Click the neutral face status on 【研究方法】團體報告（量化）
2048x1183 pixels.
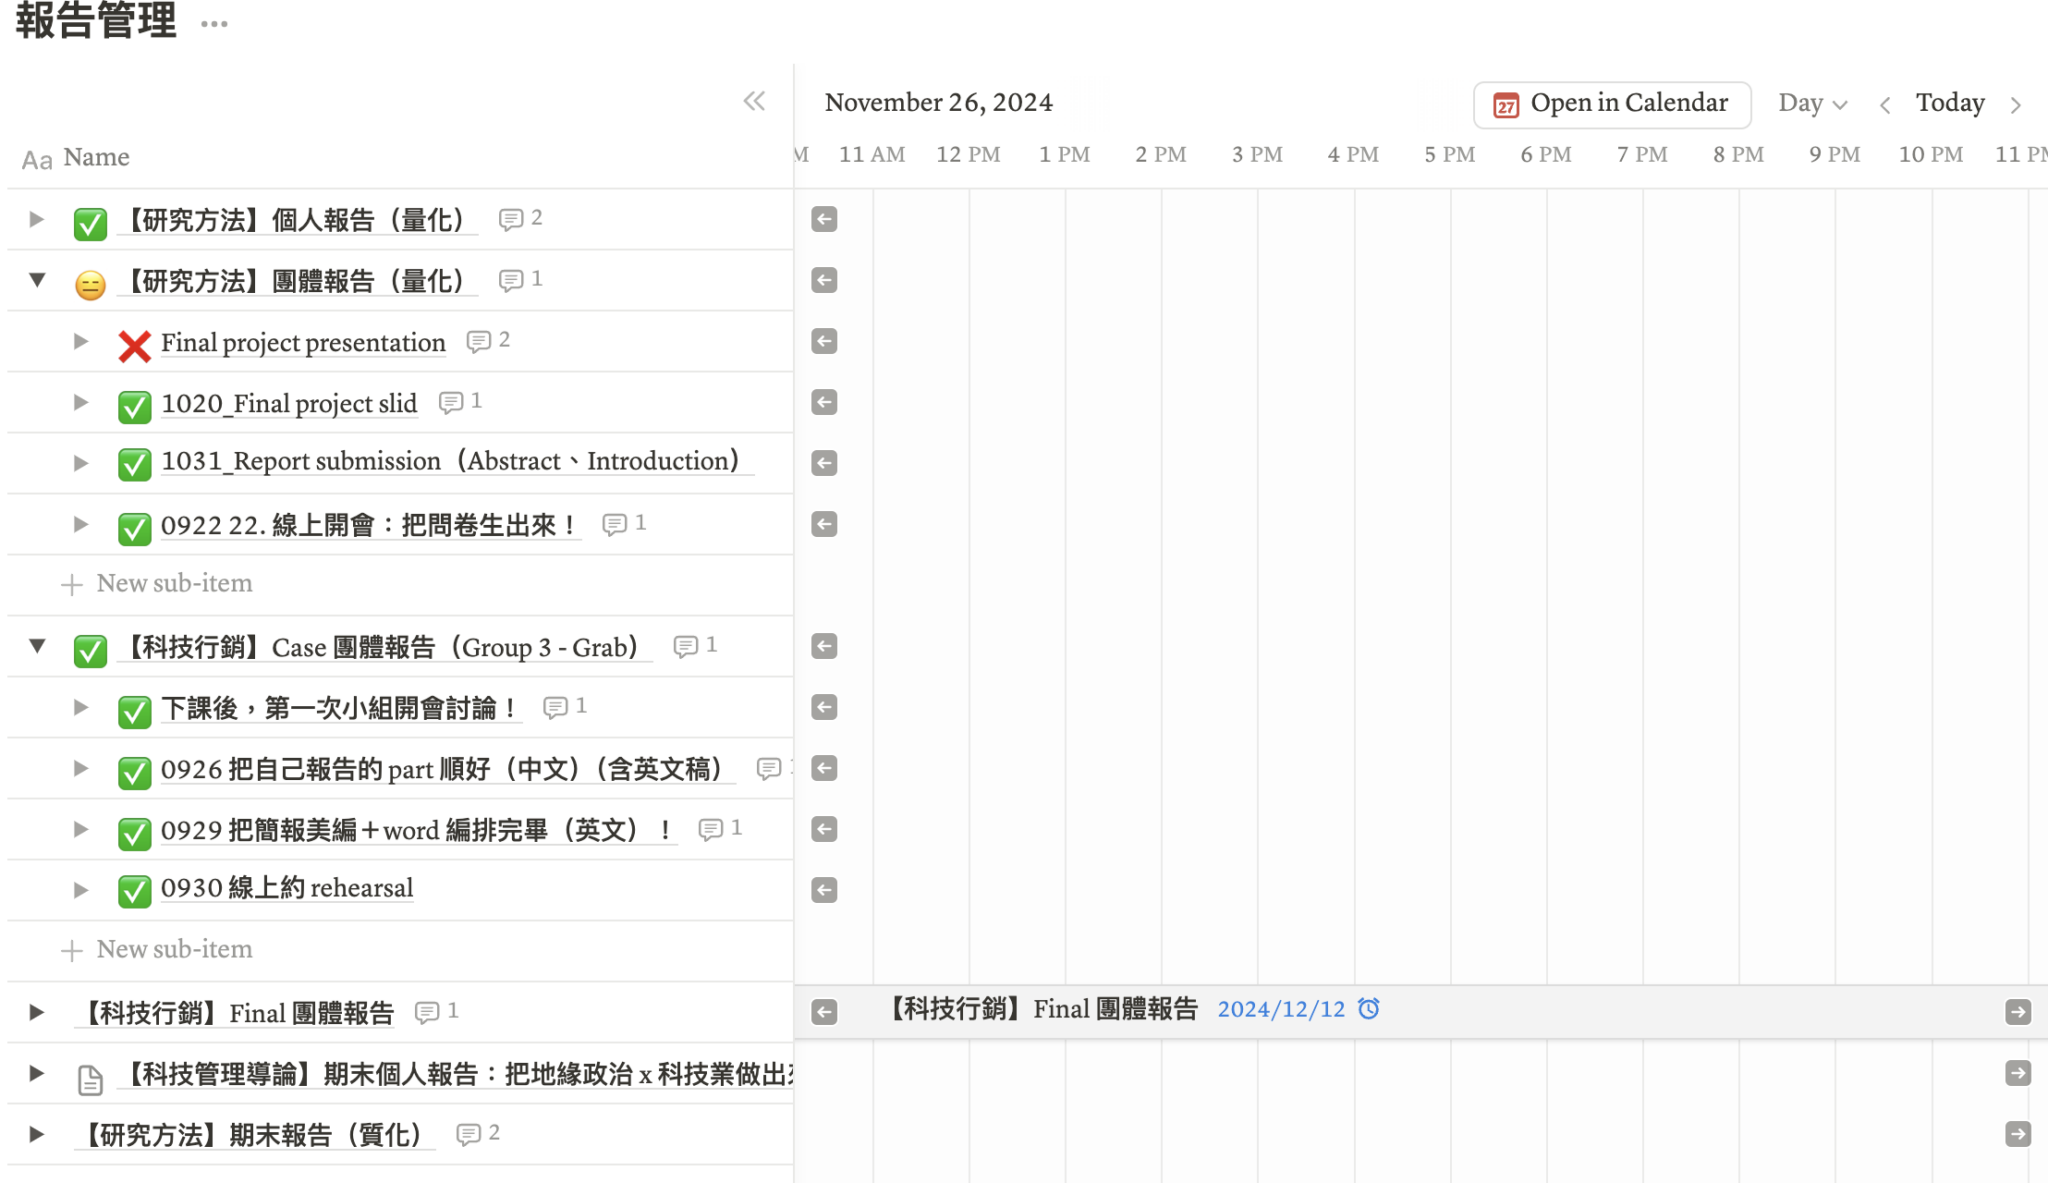[89, 281]
